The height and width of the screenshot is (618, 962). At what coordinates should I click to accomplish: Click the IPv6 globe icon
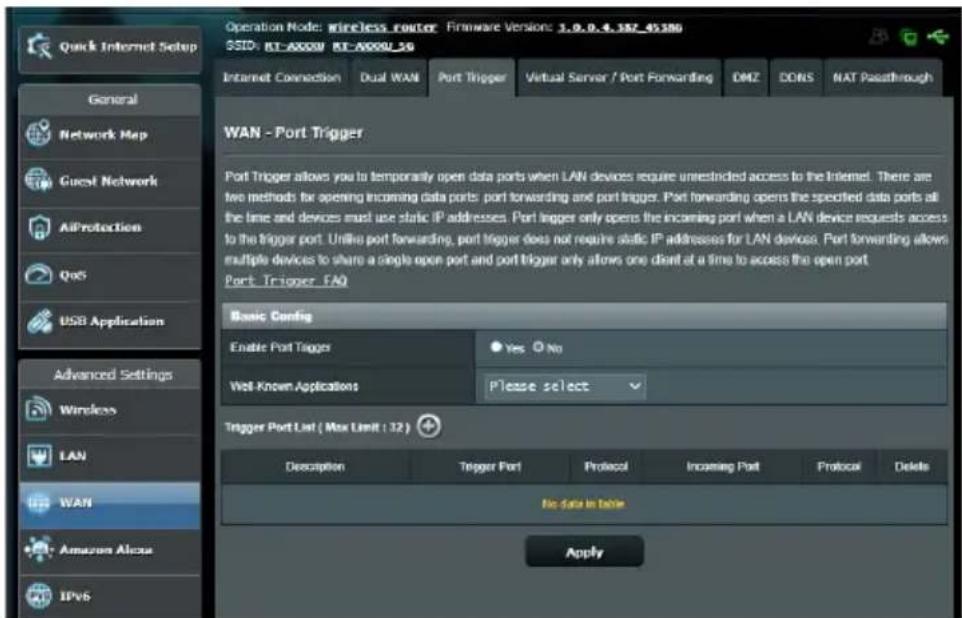coord(39,595)
